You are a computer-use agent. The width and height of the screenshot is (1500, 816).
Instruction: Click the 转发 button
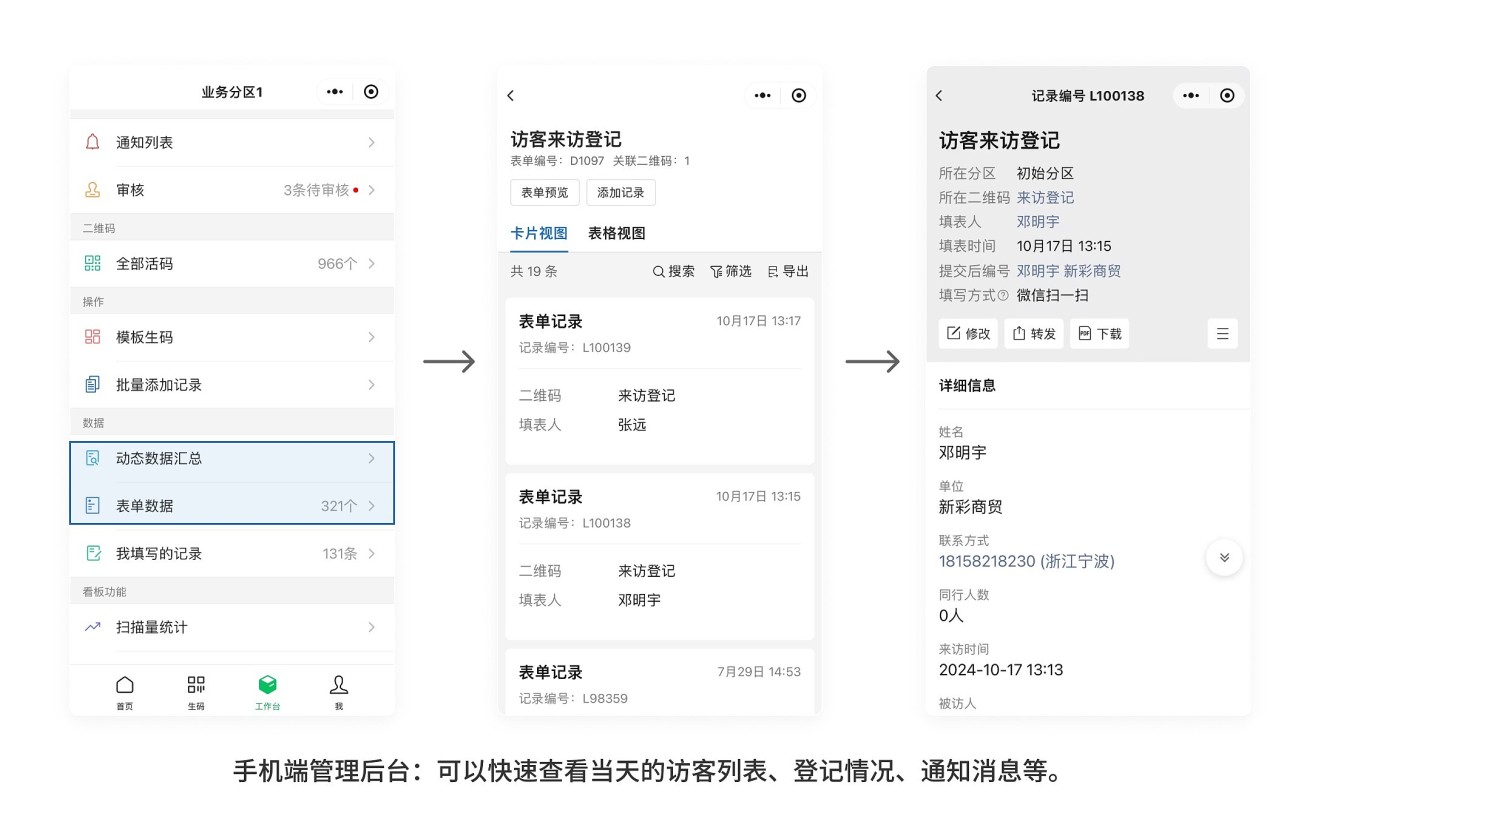[x=1034, y=334]
